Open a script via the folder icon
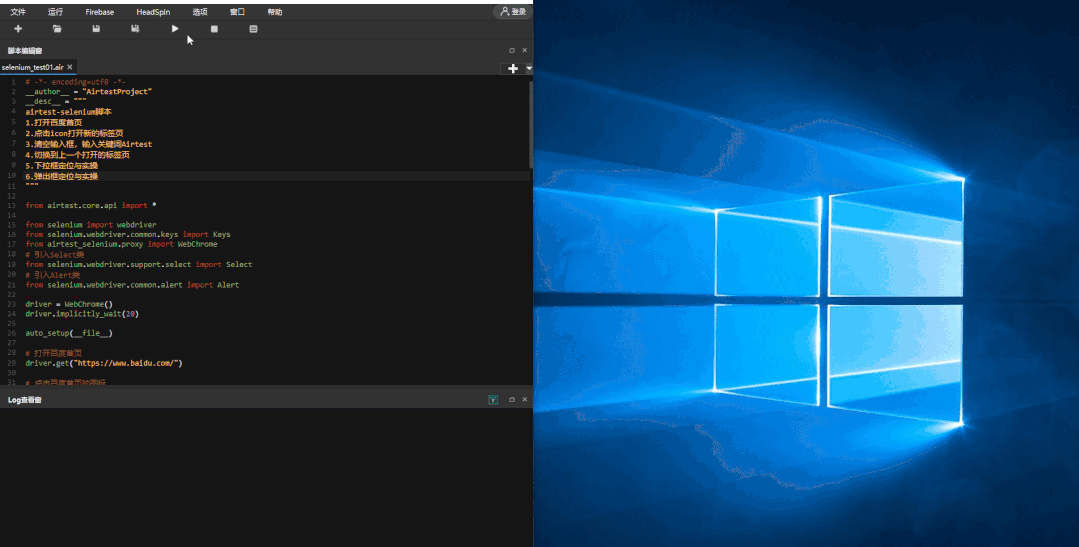 coord(57,29)
